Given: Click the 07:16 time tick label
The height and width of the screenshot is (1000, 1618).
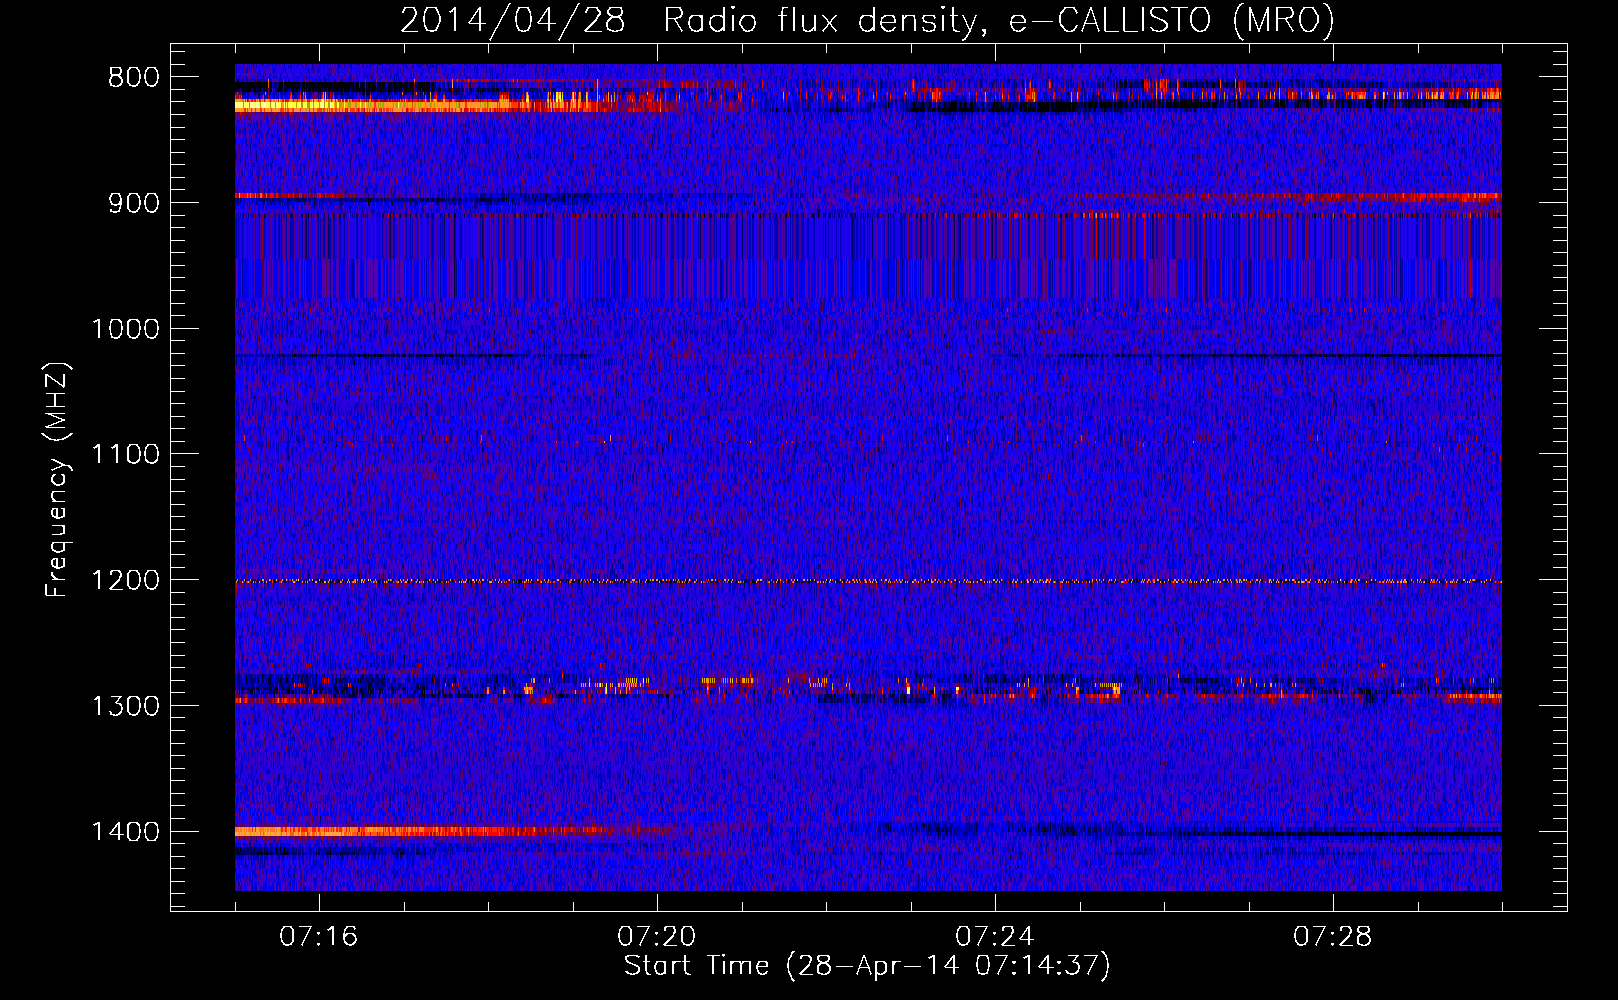Looking at the screenshot, I should 319,937.
